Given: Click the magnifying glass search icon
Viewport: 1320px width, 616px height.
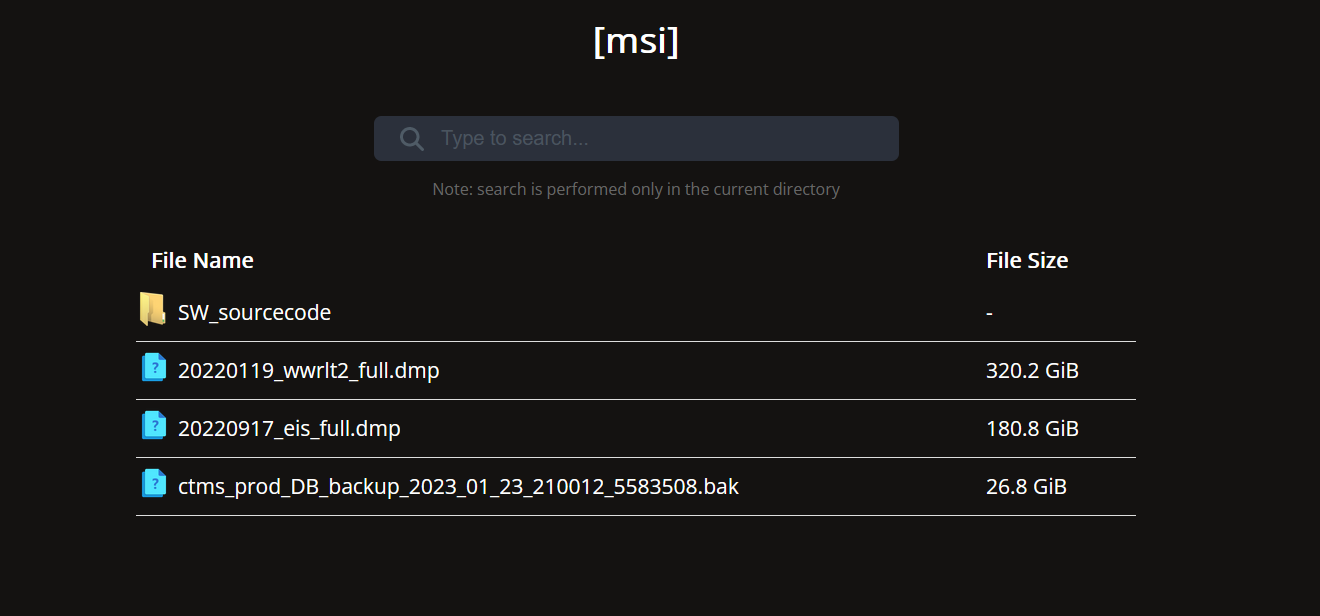Looking at the screenshot, I should (x=411, y=138).
